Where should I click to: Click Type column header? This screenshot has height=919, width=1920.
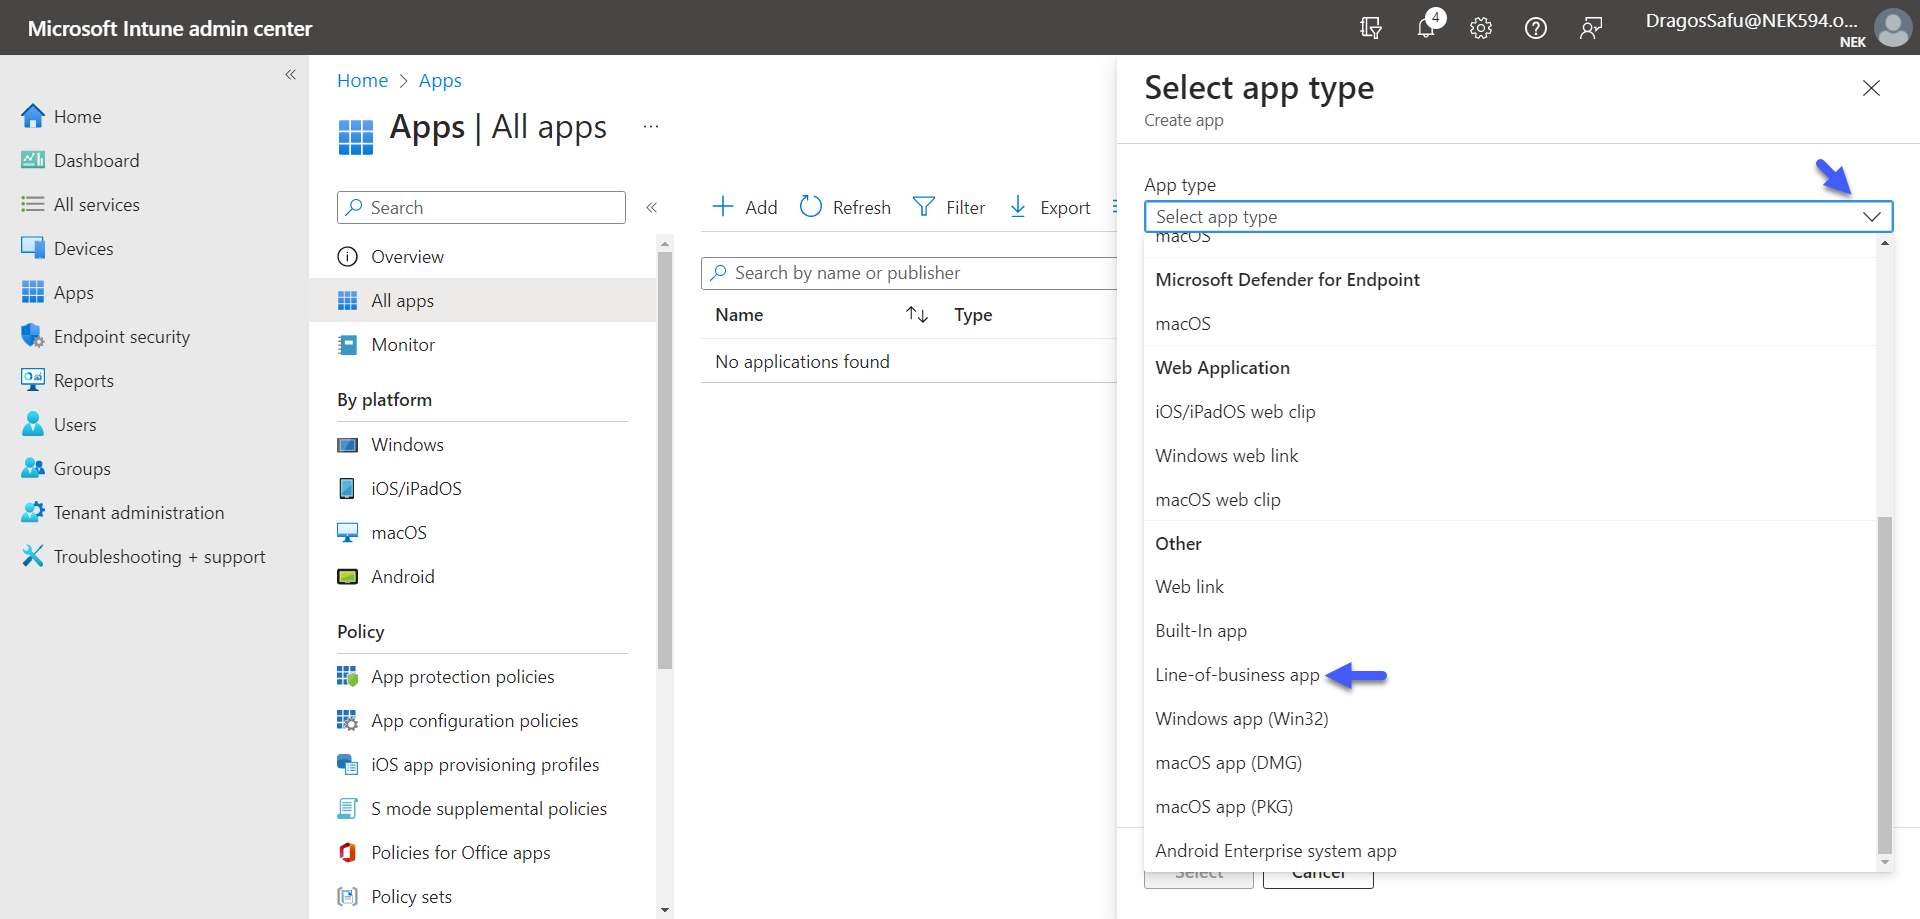coord(973,315)
